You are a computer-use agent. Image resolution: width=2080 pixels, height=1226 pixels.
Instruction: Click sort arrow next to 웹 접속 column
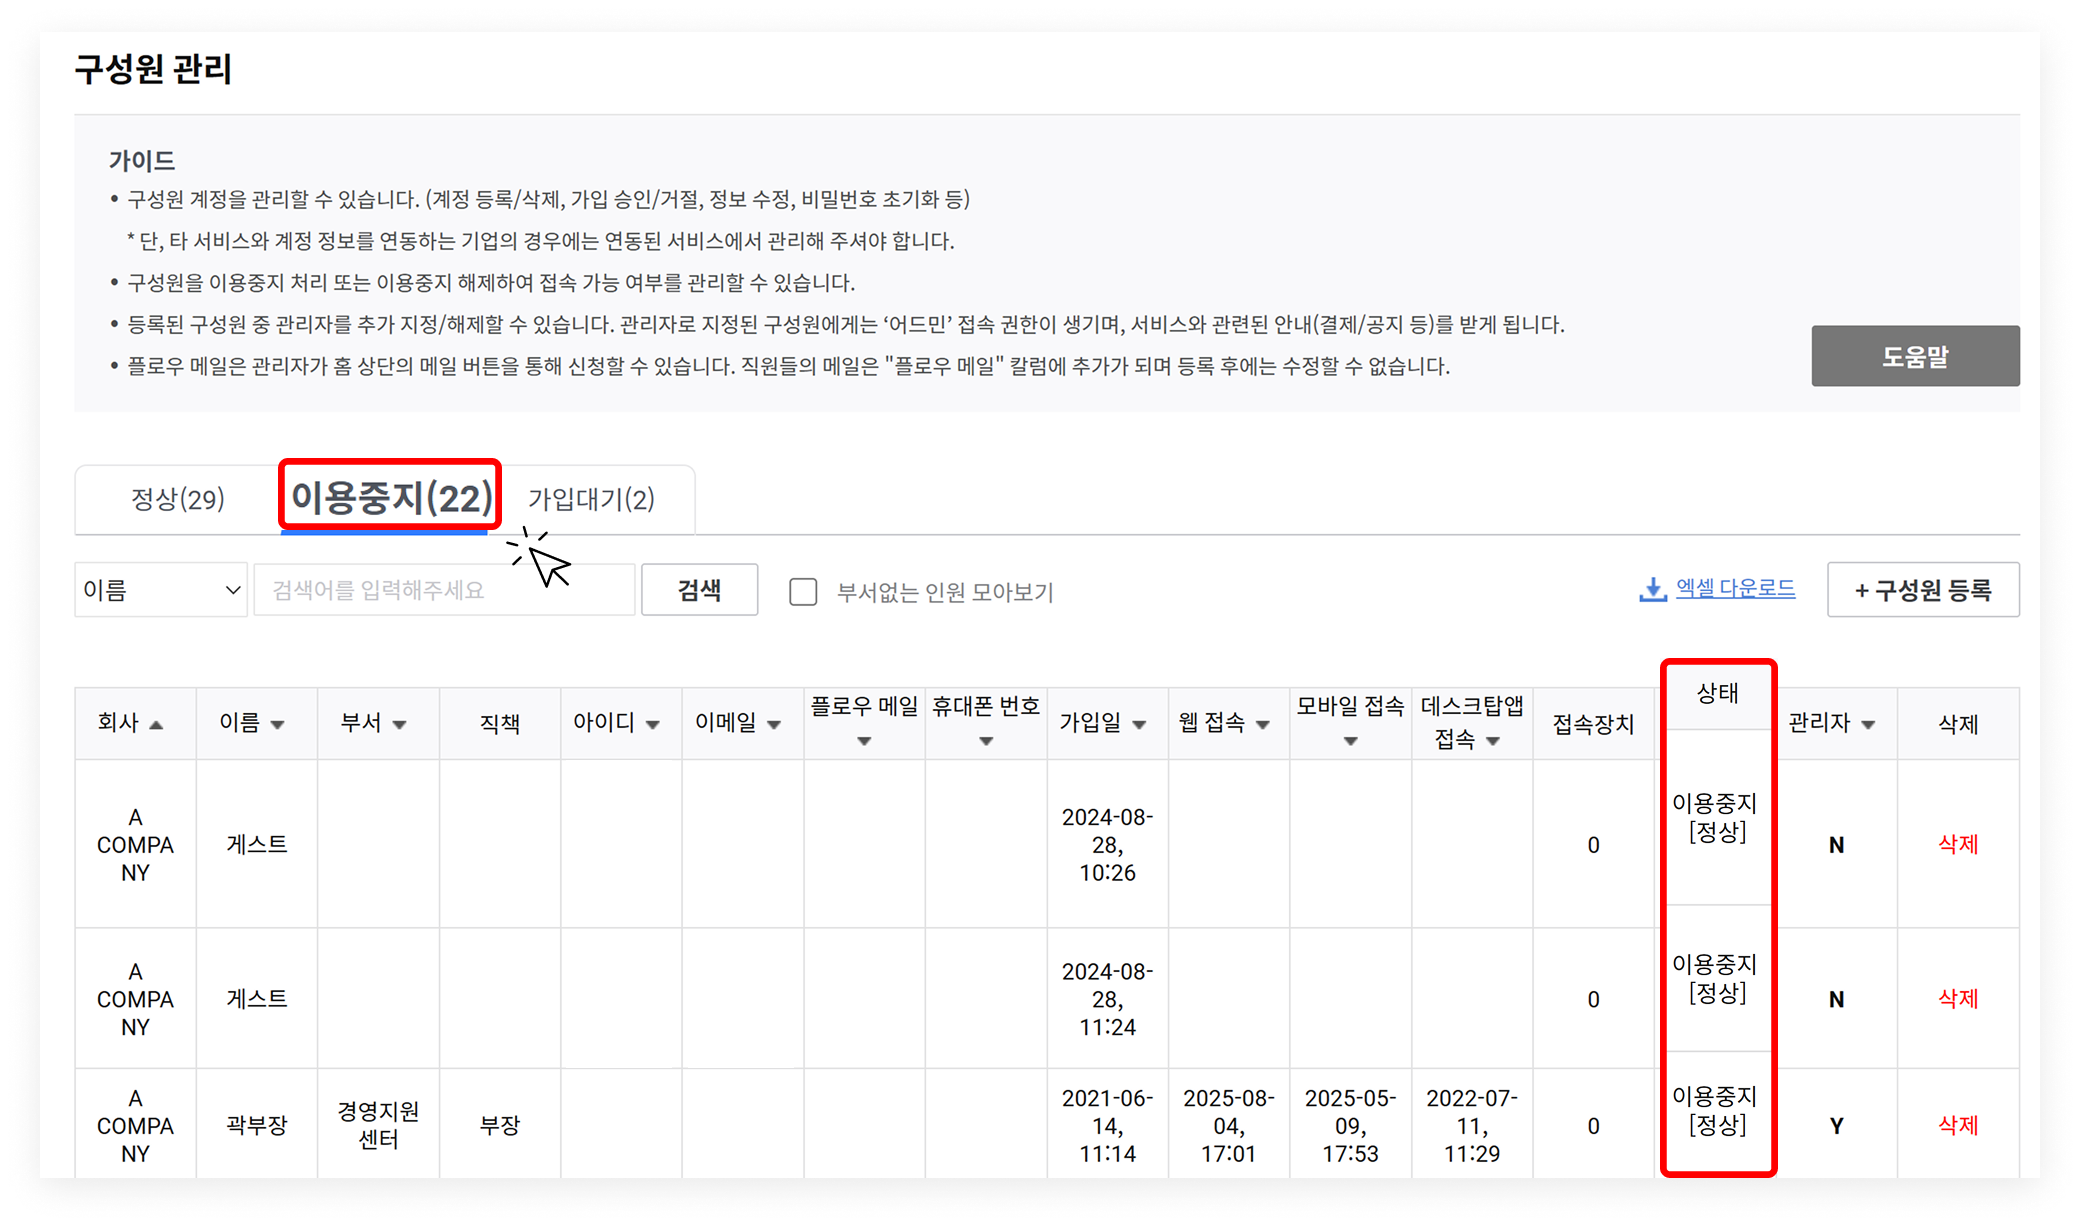(1262, 725)
